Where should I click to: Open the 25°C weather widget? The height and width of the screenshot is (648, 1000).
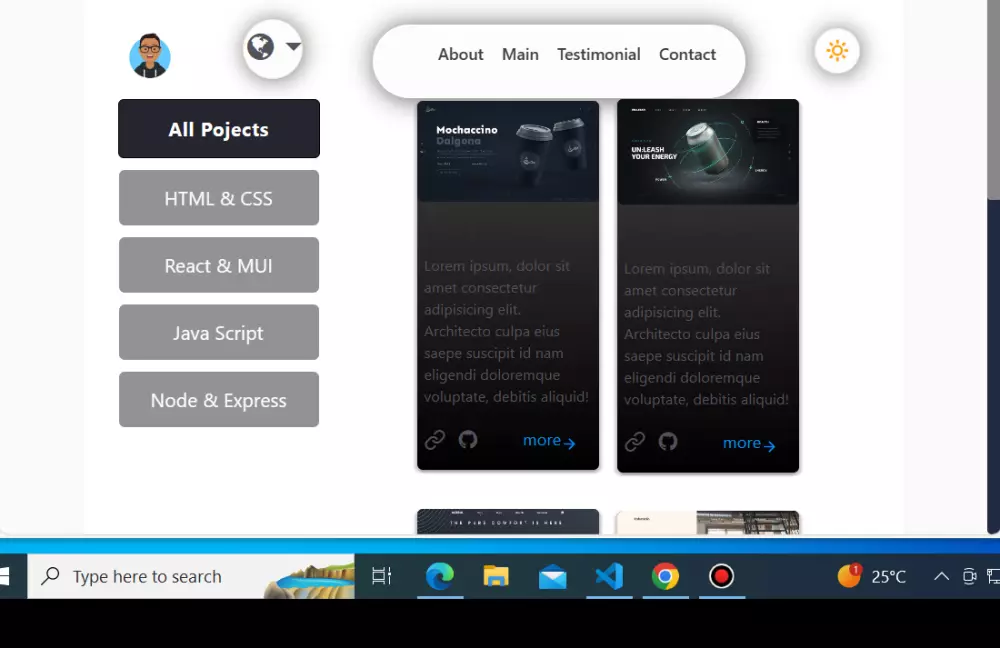[x=872, y=576]
